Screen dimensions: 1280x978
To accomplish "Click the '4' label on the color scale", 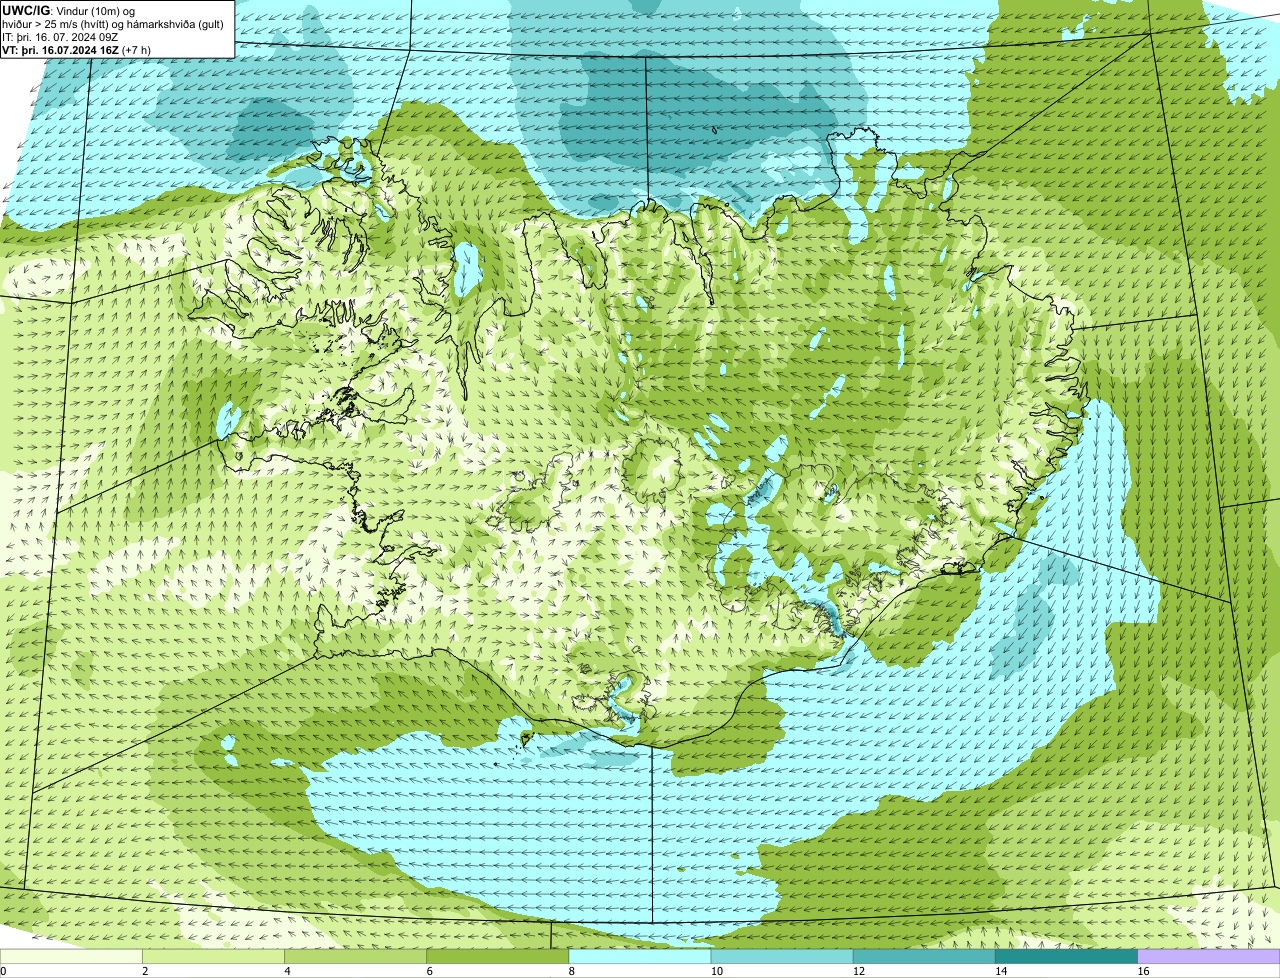I will tap(287, 971).
